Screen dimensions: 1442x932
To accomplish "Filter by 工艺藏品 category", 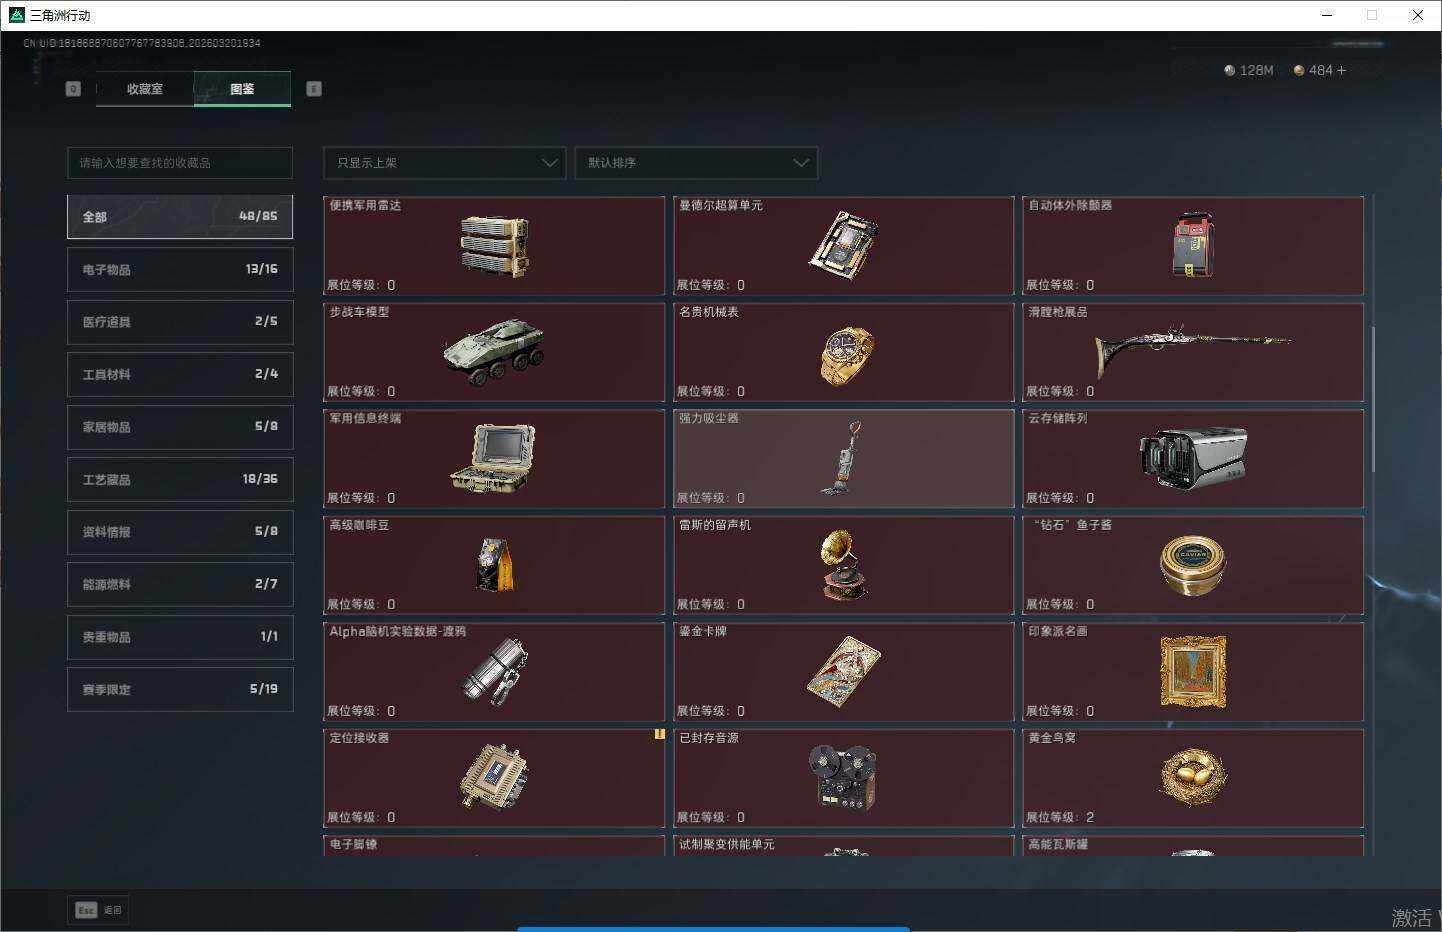I will (180, 480).
